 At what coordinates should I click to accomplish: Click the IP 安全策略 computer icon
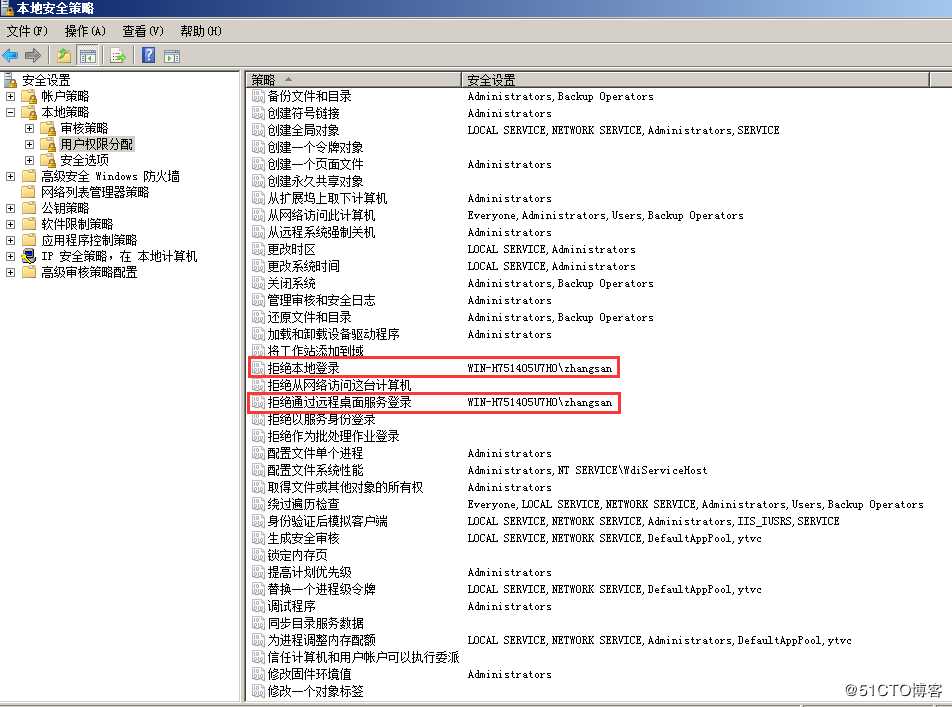point(29,256)
